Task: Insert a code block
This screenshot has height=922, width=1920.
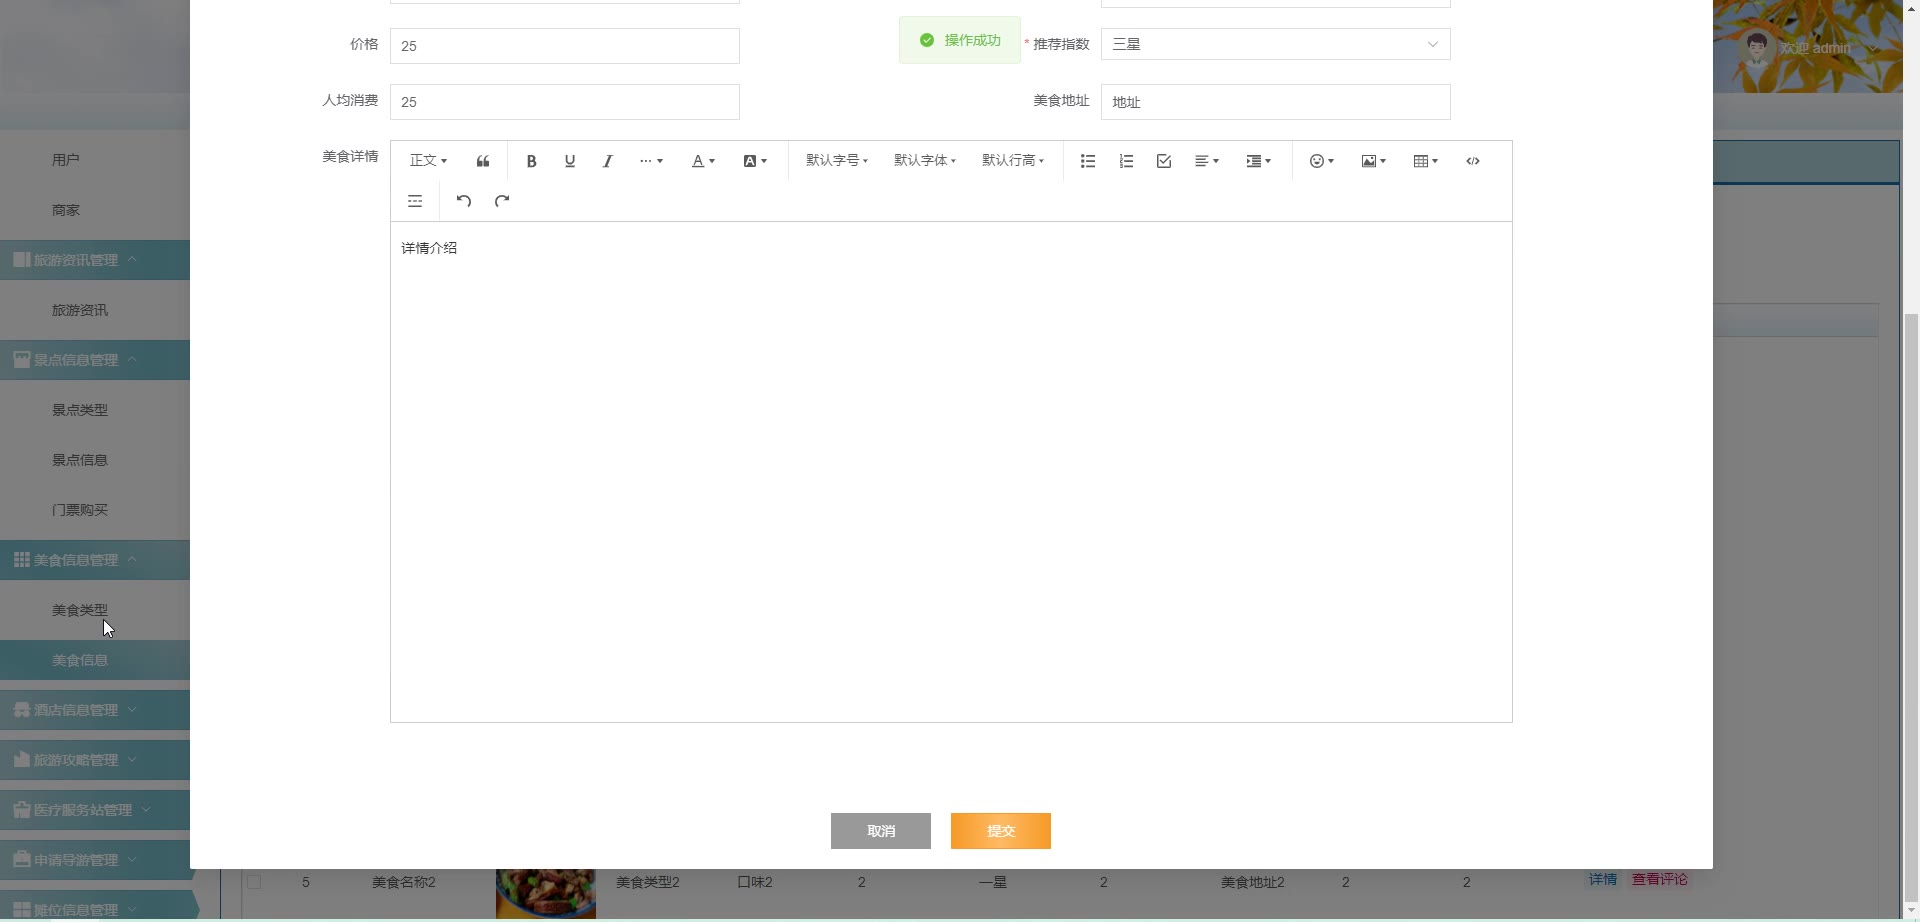Action: click(1473, 161)
